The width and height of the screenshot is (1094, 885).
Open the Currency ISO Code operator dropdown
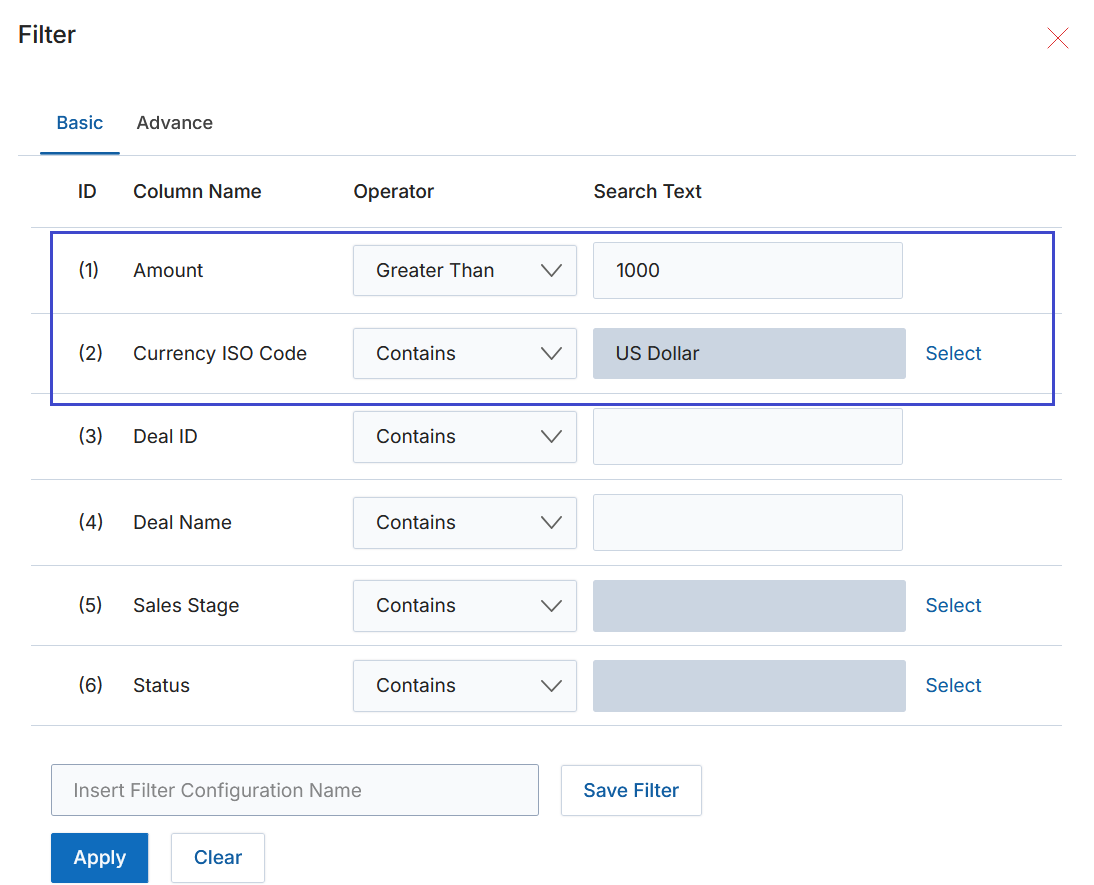(465, 353)
